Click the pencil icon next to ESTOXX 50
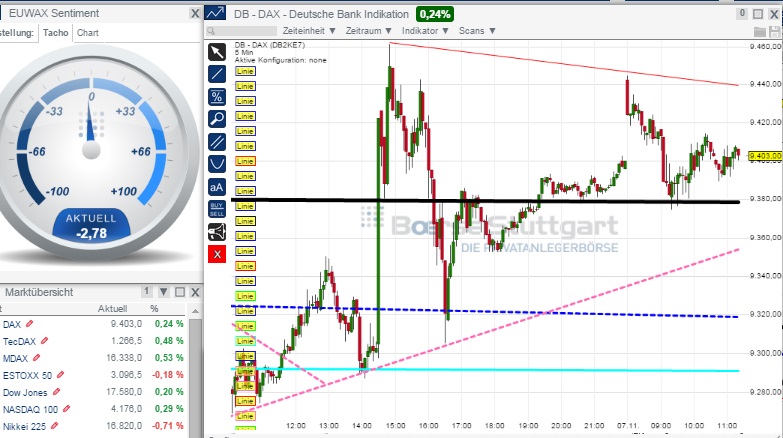Screen dimensions: 783x438 pos(60,375)
